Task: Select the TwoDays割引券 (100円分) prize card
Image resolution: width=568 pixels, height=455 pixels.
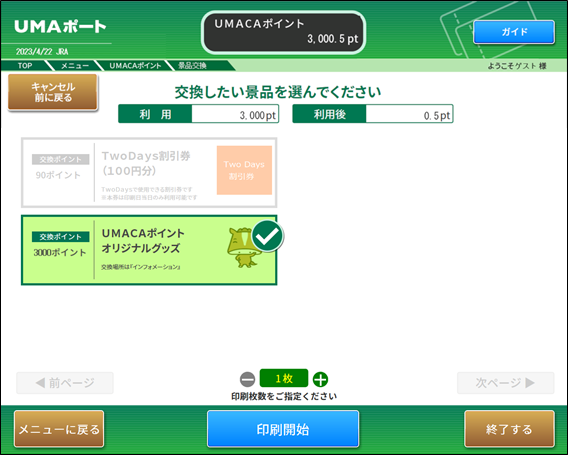Action: [149, 172]
